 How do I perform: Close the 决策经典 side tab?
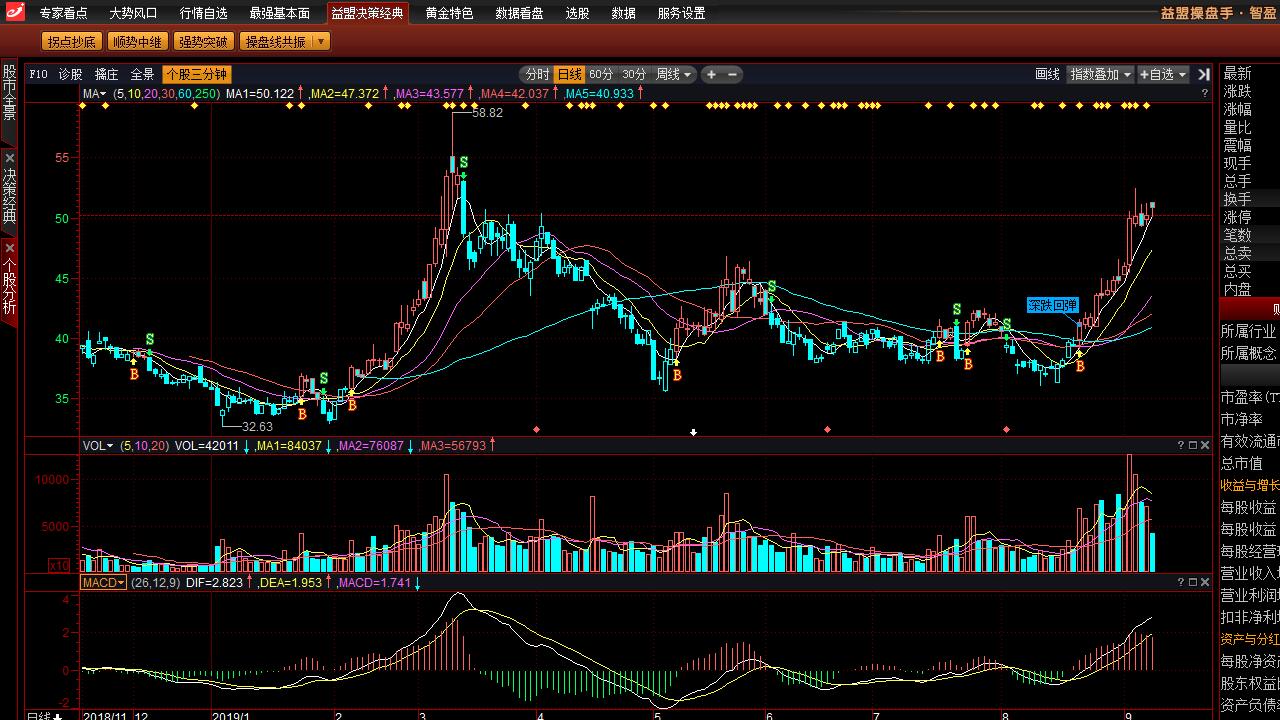click(x=9, y=158)
